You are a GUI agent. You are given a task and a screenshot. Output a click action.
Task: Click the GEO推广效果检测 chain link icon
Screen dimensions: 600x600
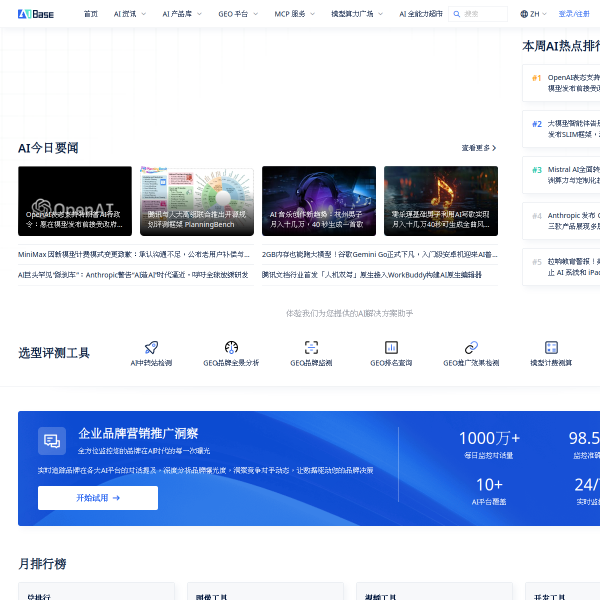471,347
